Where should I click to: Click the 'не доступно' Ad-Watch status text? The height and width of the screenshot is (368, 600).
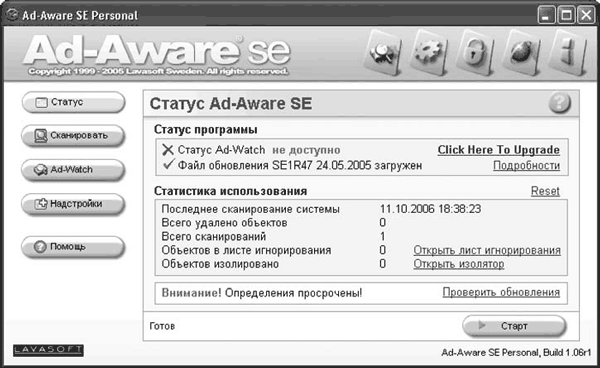coord(306,150)
